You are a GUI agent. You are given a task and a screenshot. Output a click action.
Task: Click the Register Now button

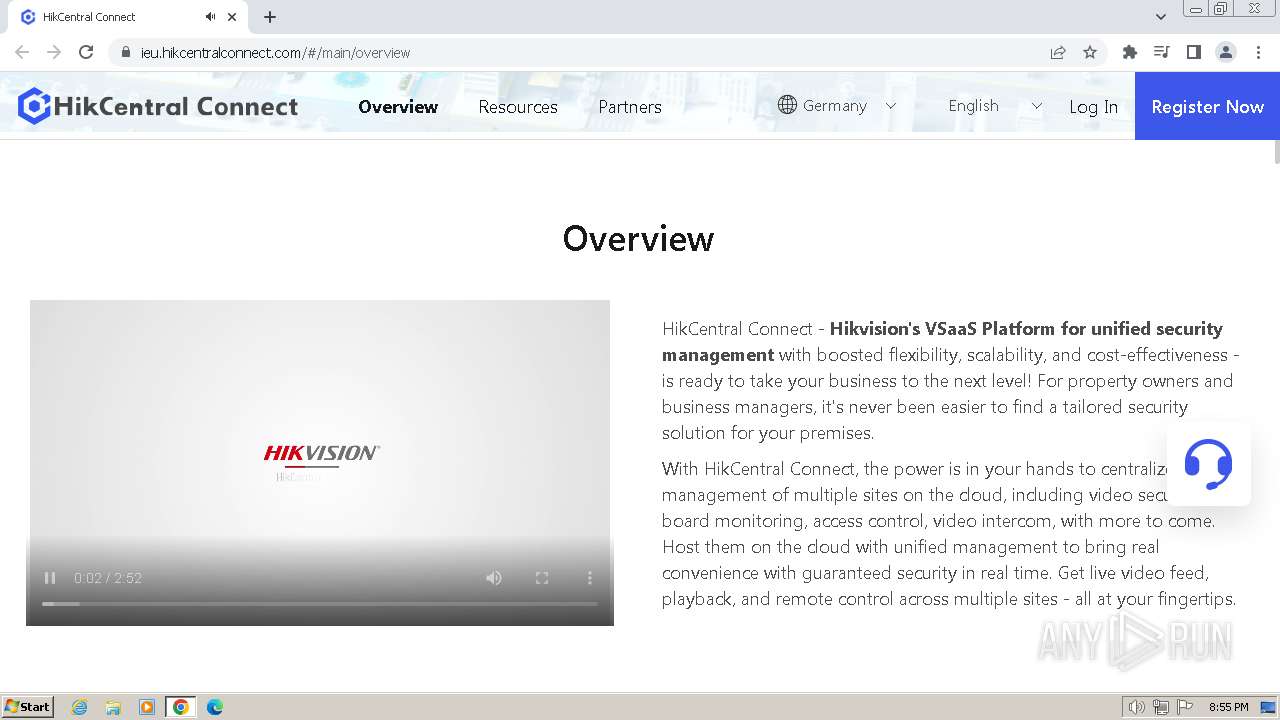[x=1207, y=106]
